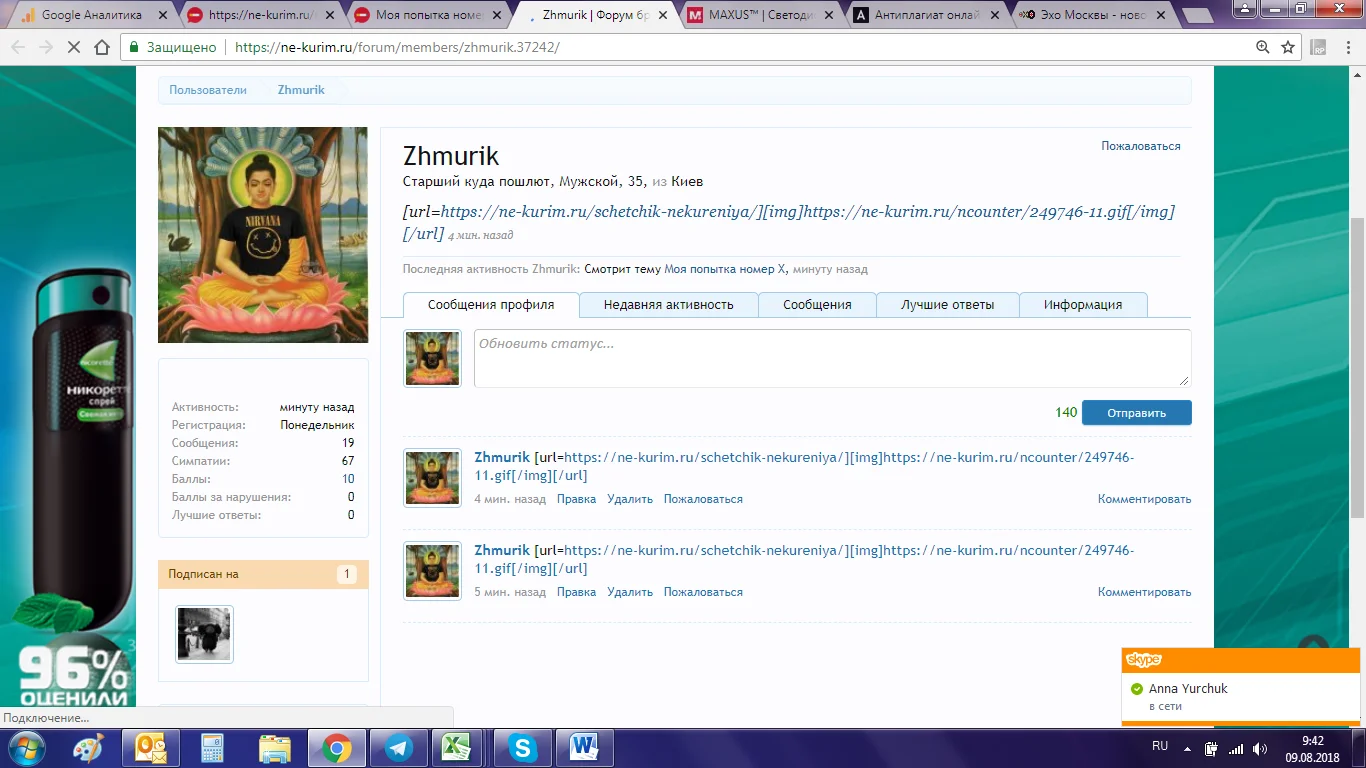The width and height of the screenshot is (1366, 768).
Task: Click Комментировать on the 5 мин. назад post
Action: tap(1144, 592)
